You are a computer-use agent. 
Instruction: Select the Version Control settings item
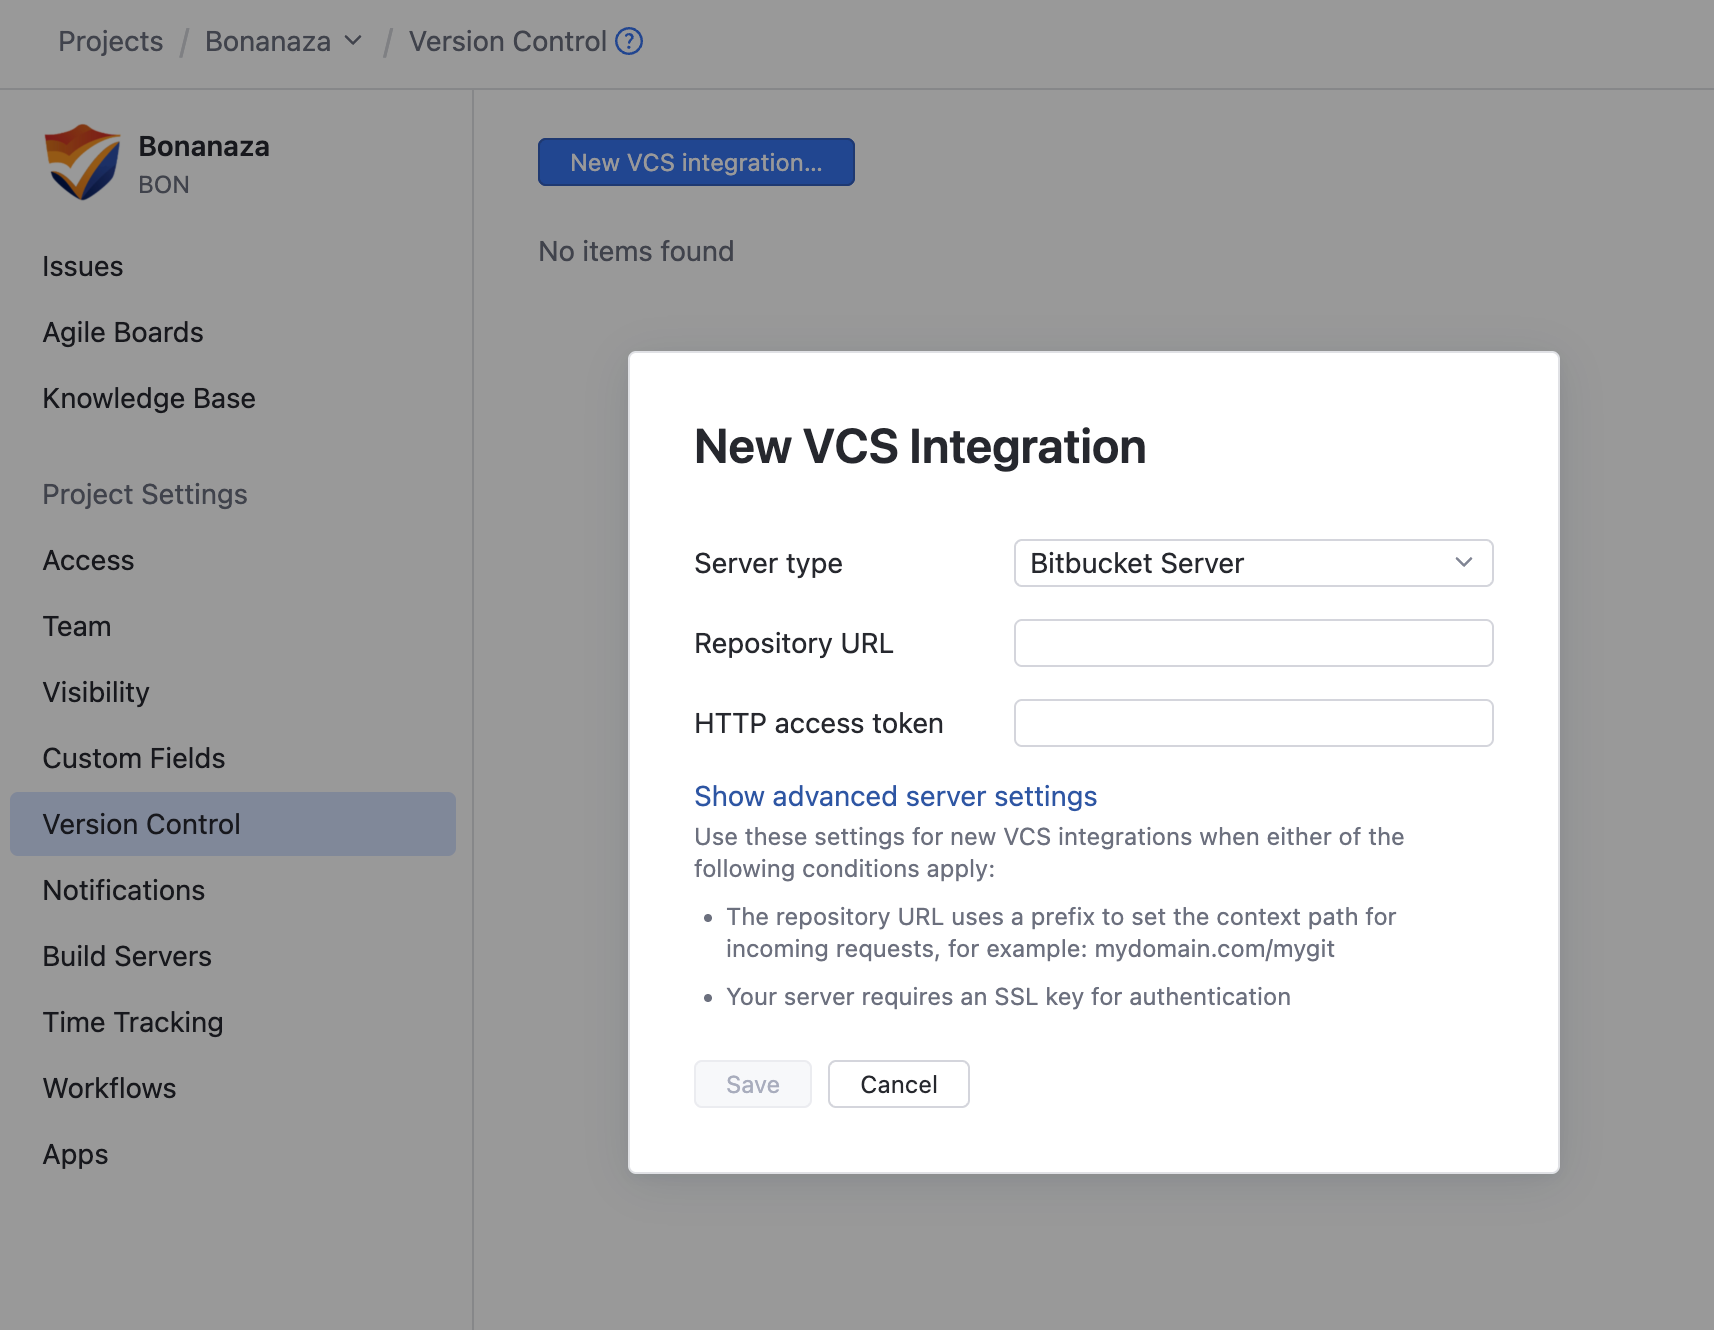click(141, 824)
